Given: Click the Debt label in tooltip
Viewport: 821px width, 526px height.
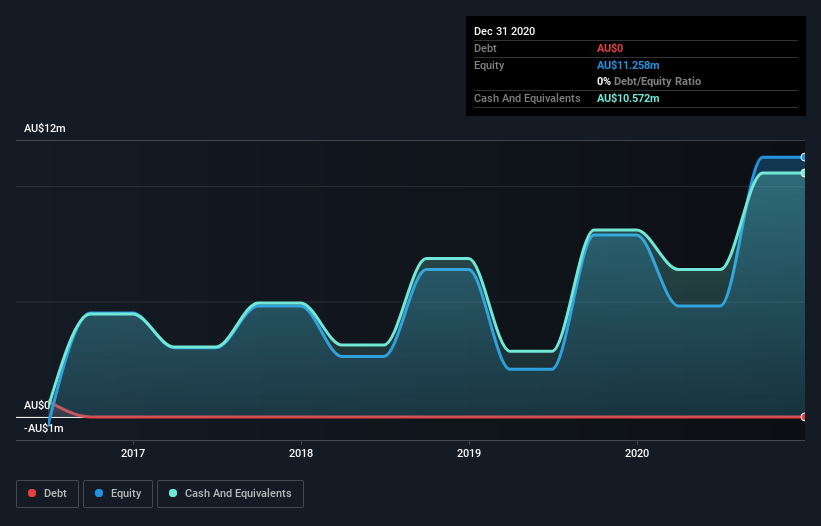Looking at the screenshot, I should 485,48.
